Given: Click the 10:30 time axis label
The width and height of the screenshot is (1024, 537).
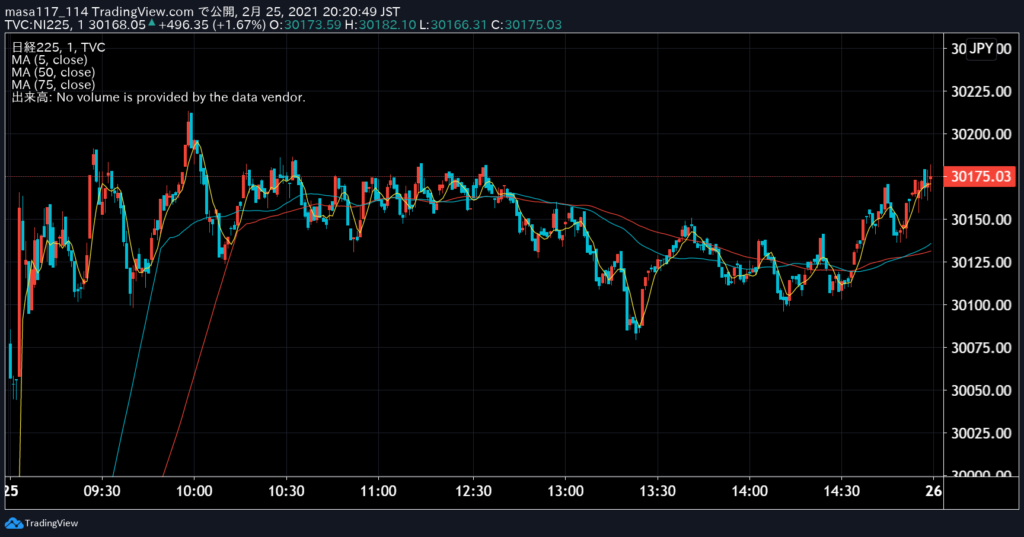Looking at the screenshot, I should (x=286, y=491).
